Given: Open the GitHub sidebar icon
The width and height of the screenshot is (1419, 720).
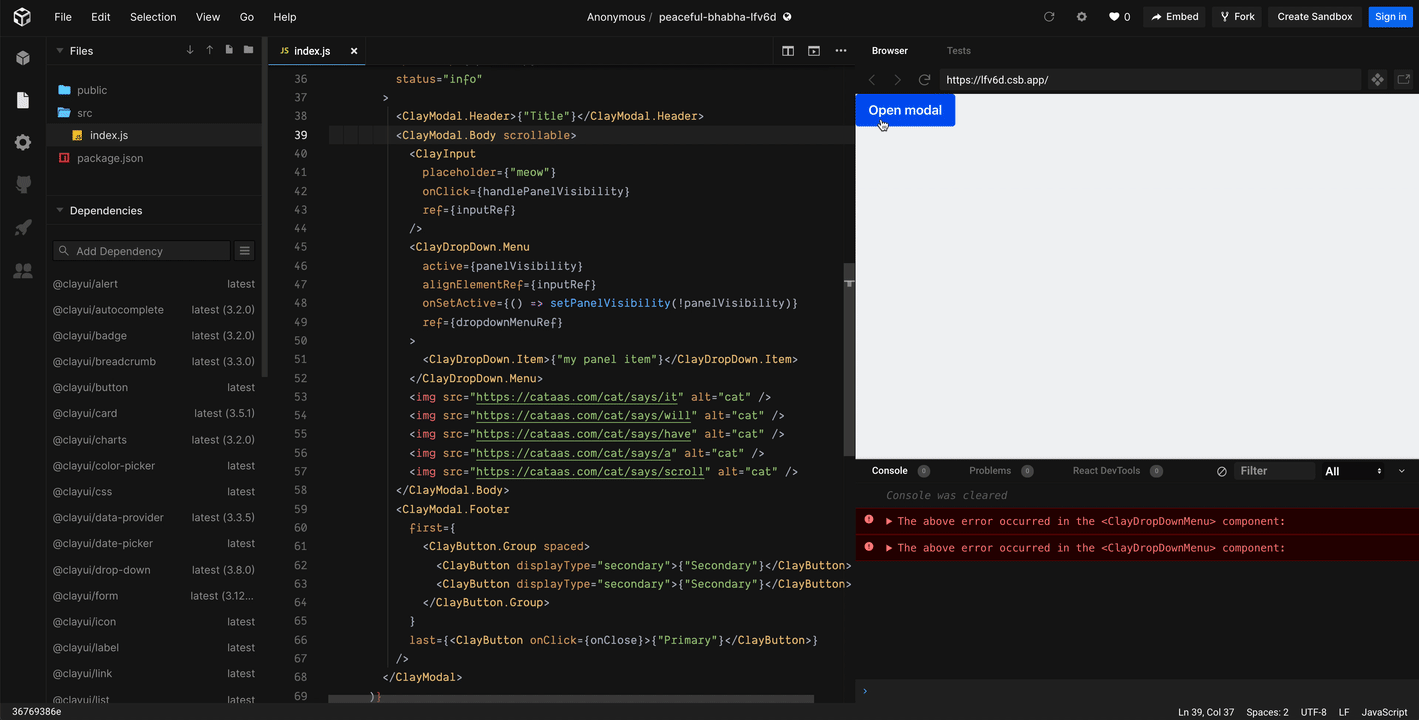Looking at the screenshot, I should (x=22, y=185).
